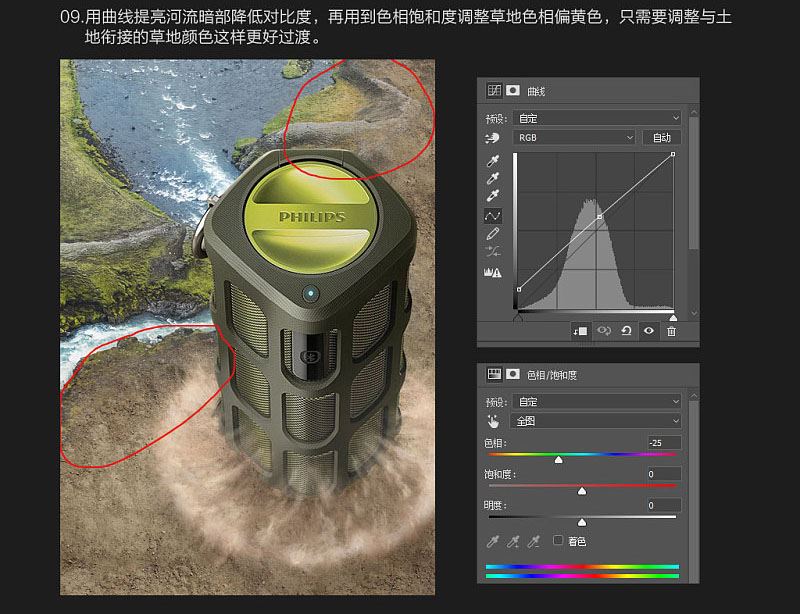Open the 全图 dropdown in Hue/Saturation panel
Image resolution: width=800 pixels, height=614 pixels.
[x=595, y=421]
